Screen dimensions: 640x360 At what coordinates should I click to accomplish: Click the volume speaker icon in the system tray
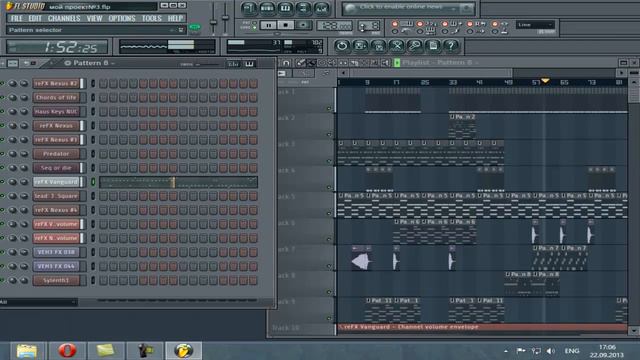point(551,351)
